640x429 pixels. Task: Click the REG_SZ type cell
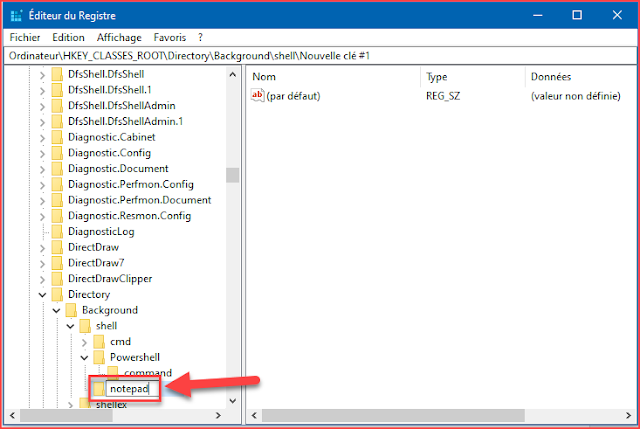pos(443,96)
